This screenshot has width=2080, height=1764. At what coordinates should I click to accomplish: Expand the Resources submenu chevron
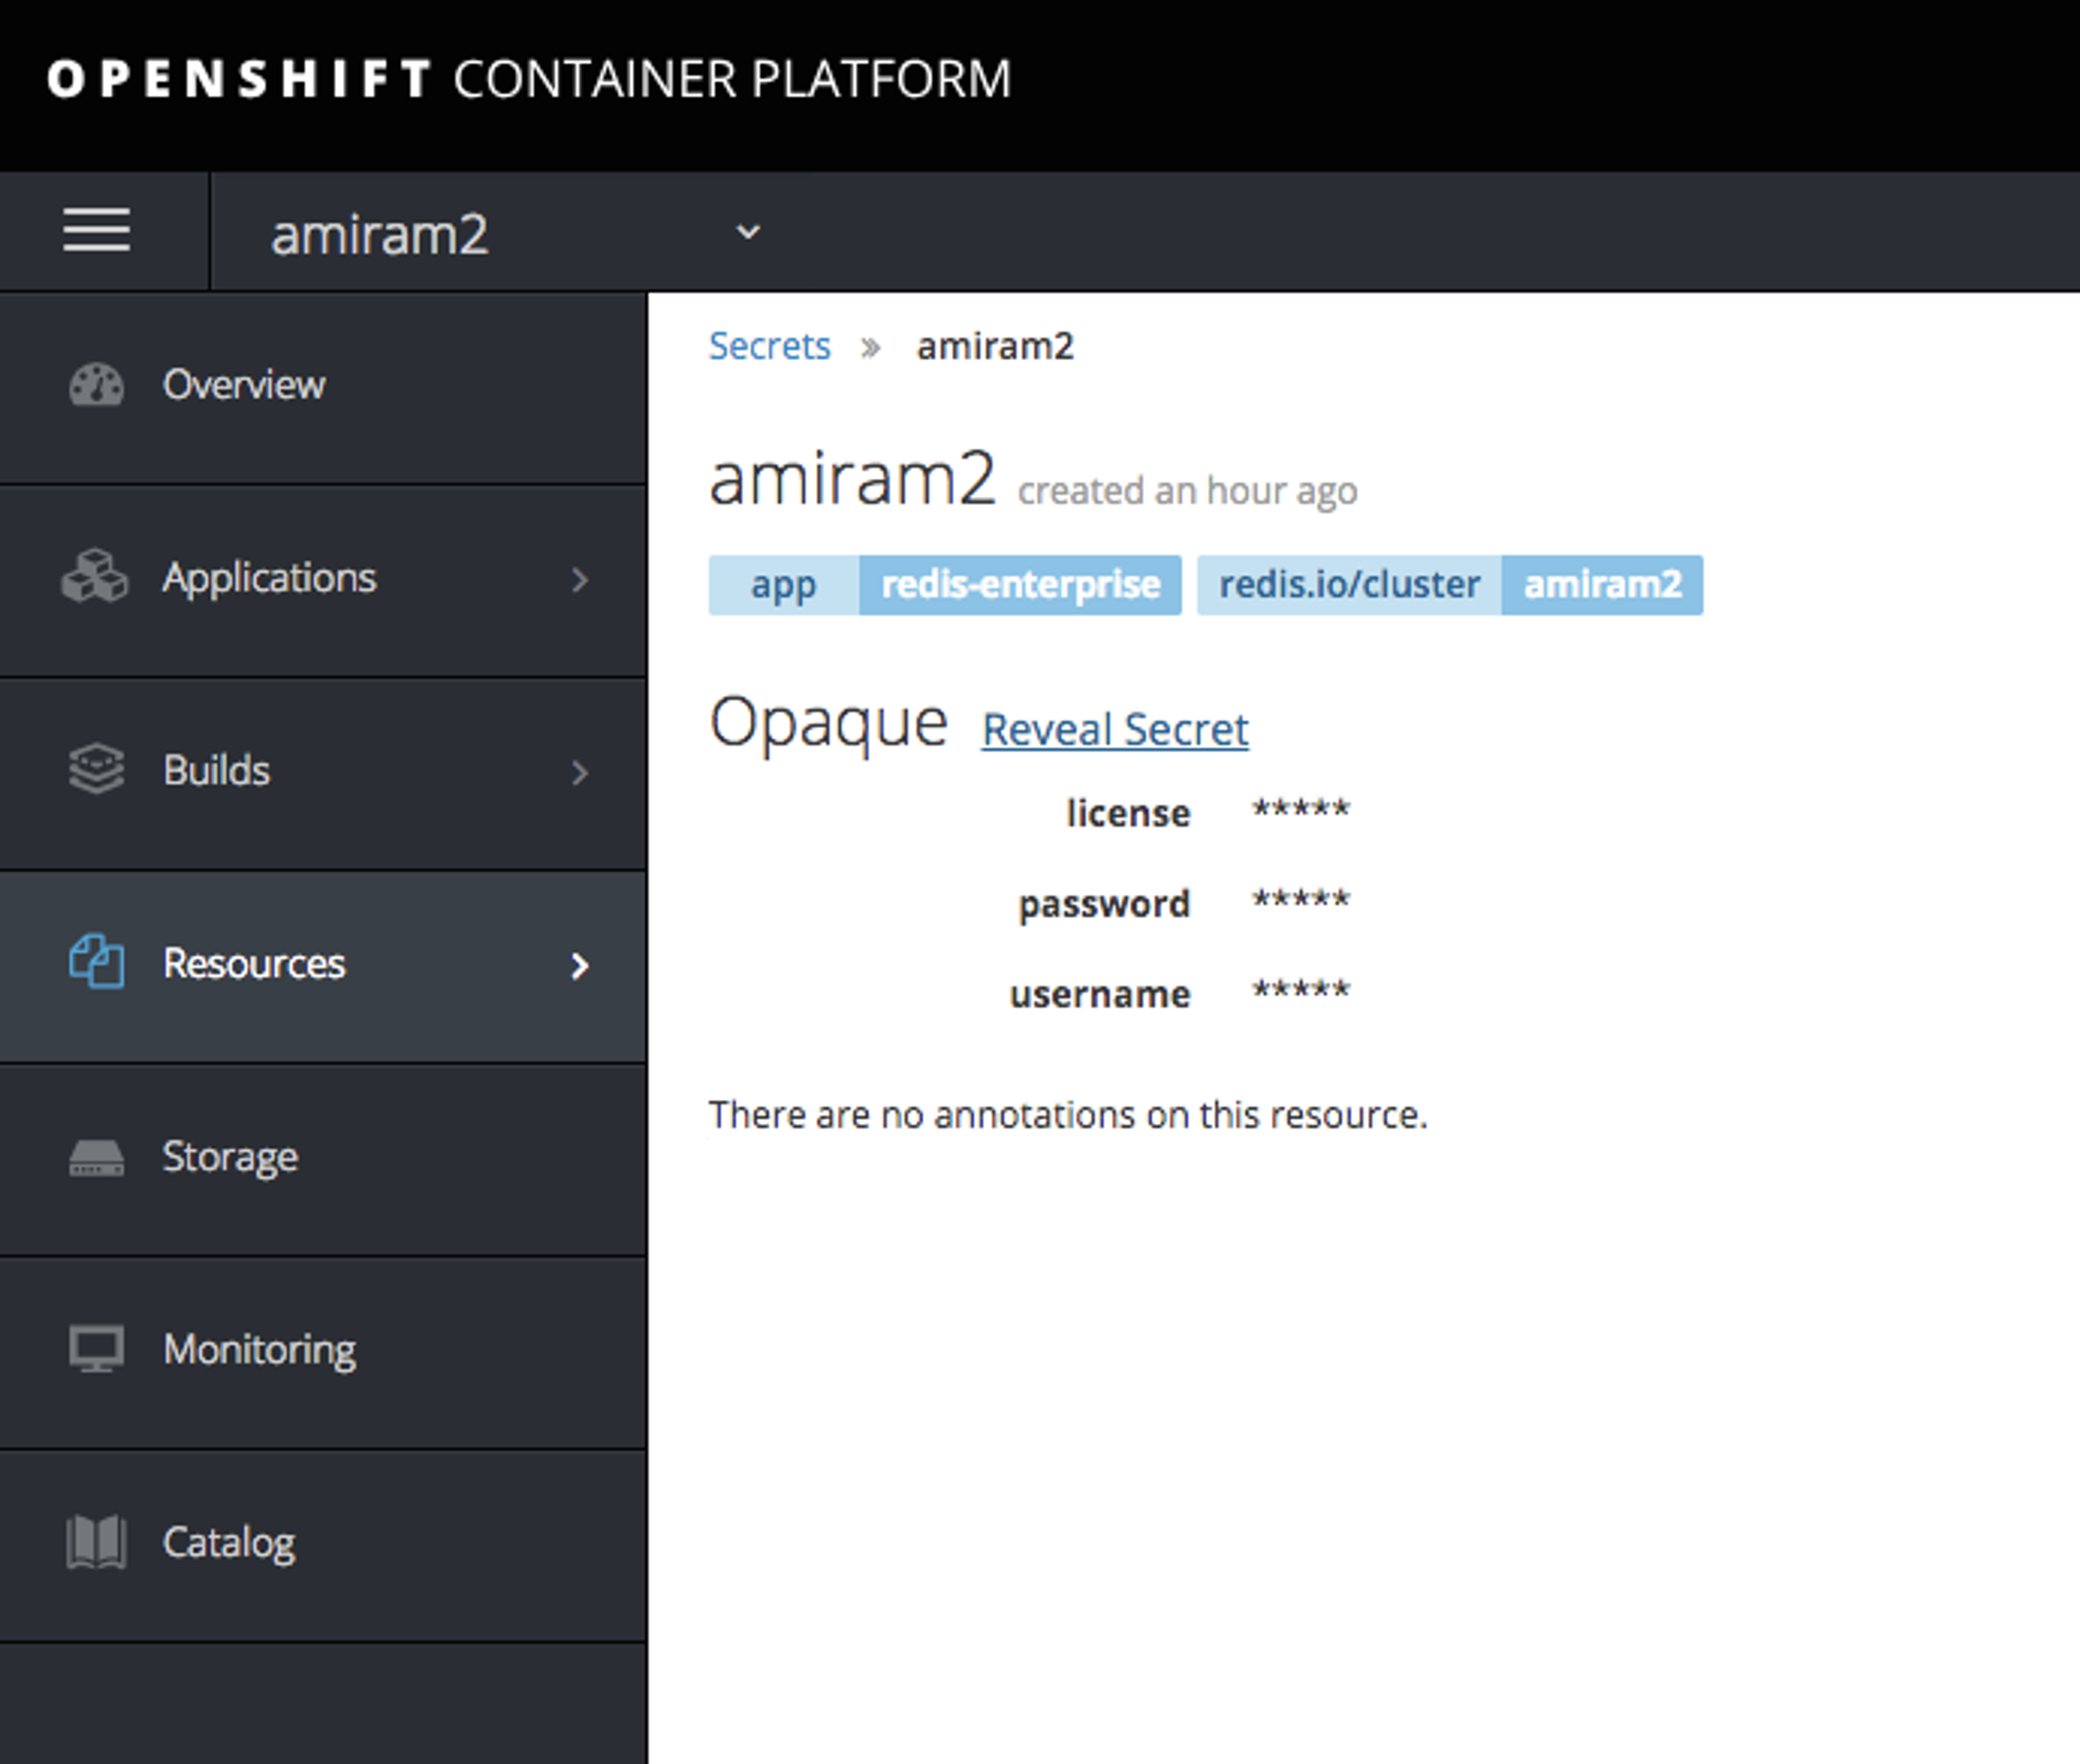pos(579,965)
